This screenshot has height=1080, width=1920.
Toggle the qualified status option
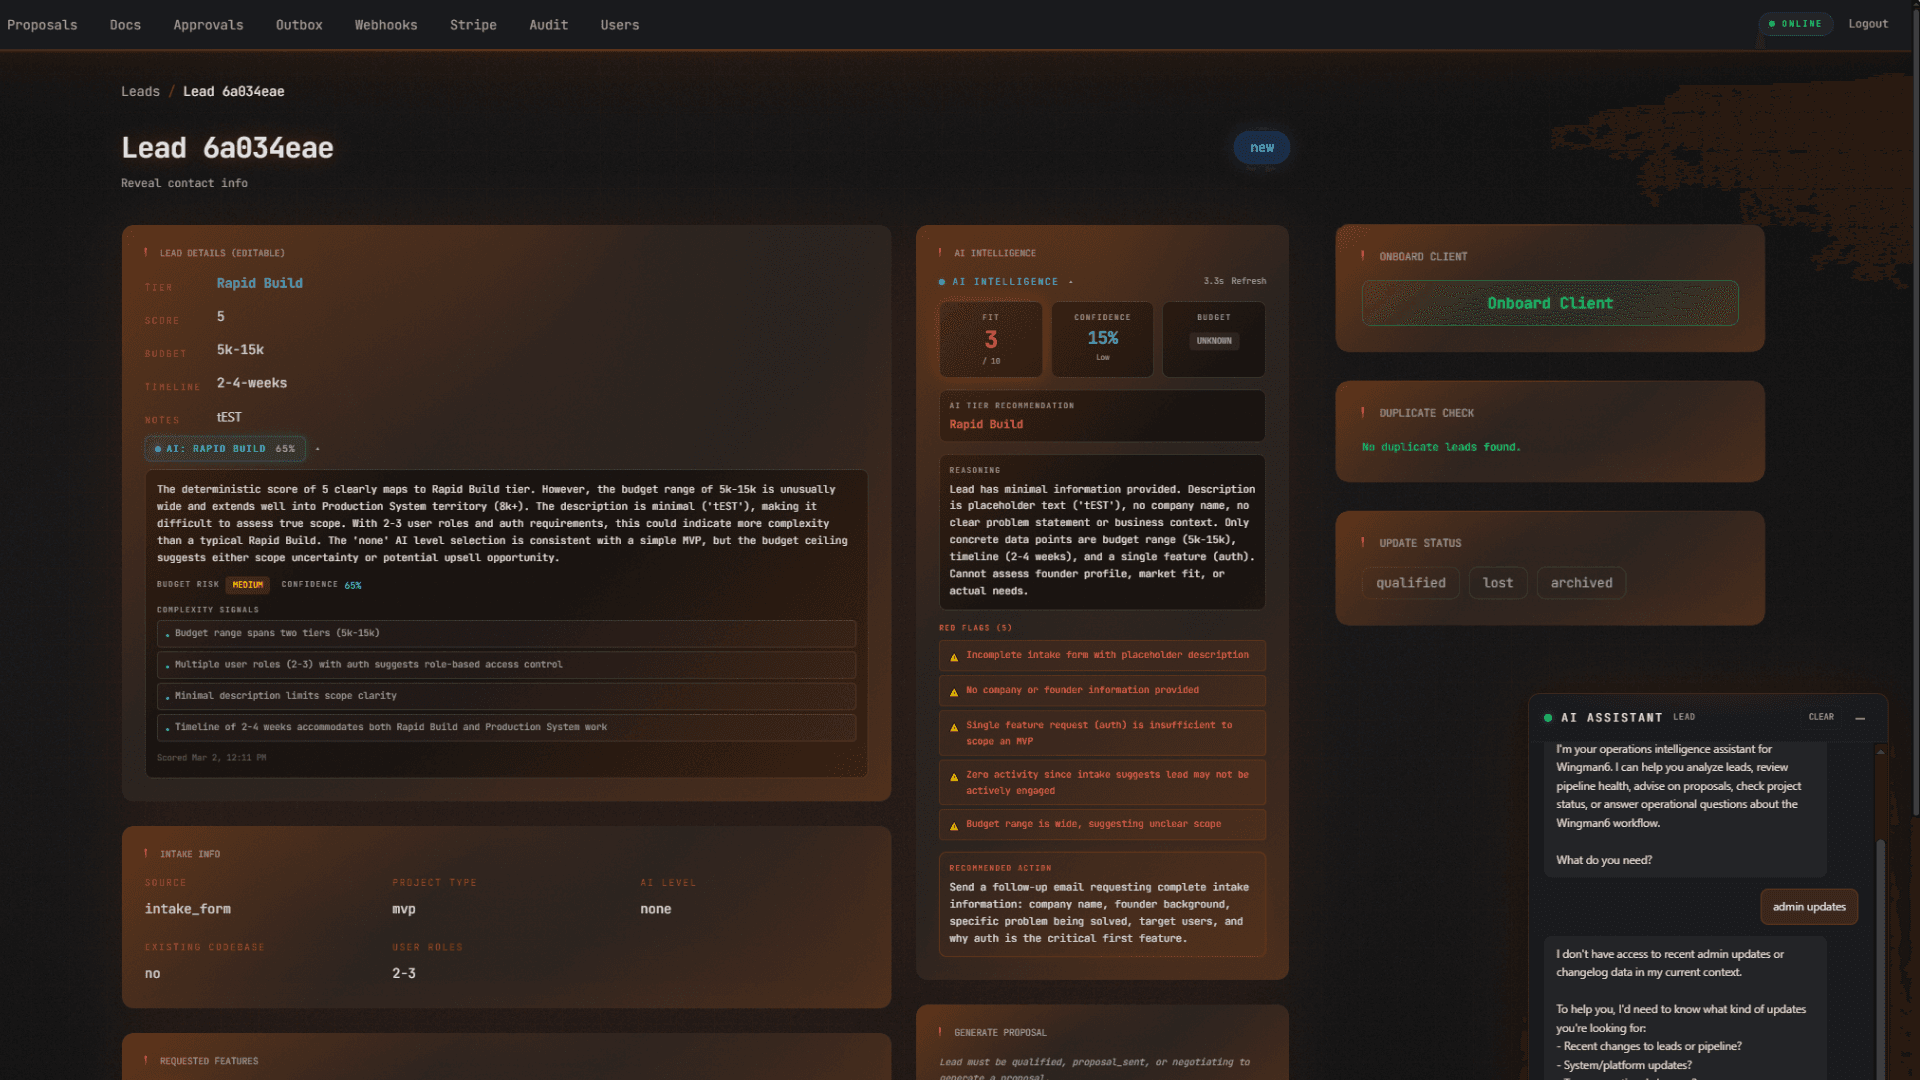tap(1410, 583)
